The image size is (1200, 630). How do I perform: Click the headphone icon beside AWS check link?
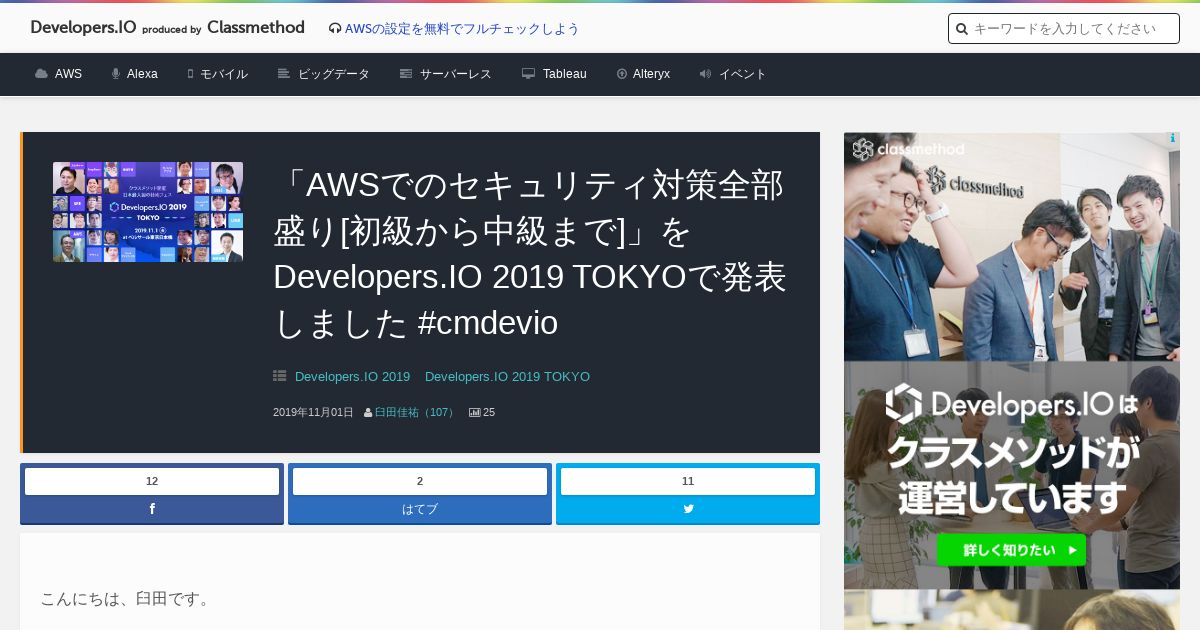(x=335, y=29)
